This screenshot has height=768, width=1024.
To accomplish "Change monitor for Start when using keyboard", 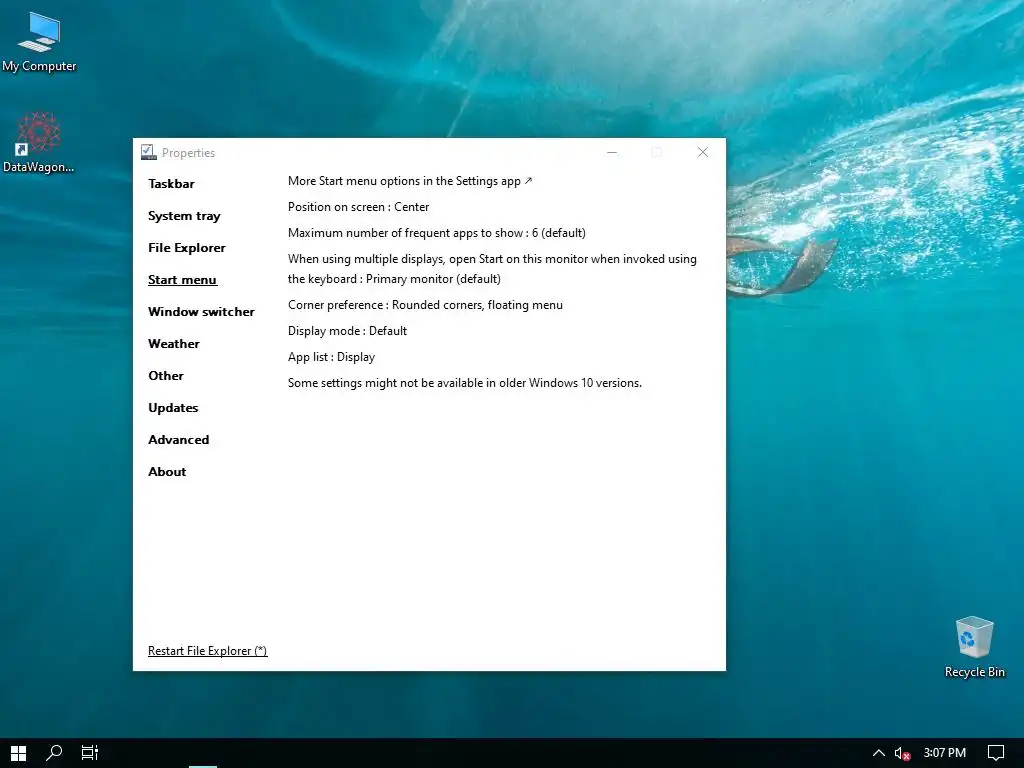I will tap(492, 269).
